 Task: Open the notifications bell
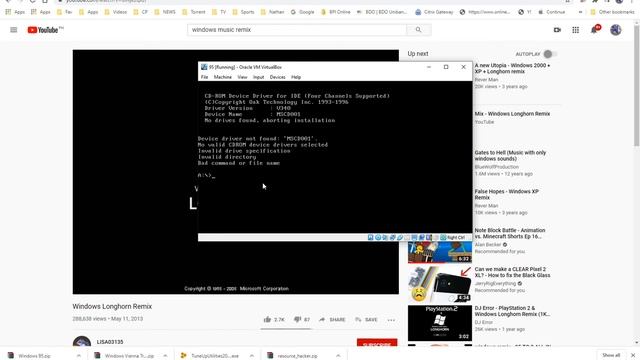click(594, 30)
